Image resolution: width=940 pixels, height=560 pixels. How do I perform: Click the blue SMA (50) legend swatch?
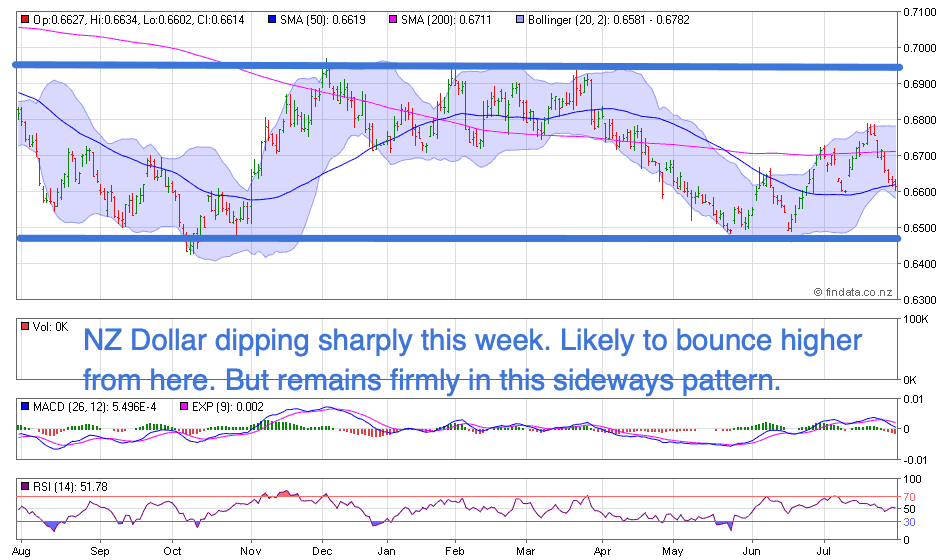pyautogui.click(x=272, y=20)
